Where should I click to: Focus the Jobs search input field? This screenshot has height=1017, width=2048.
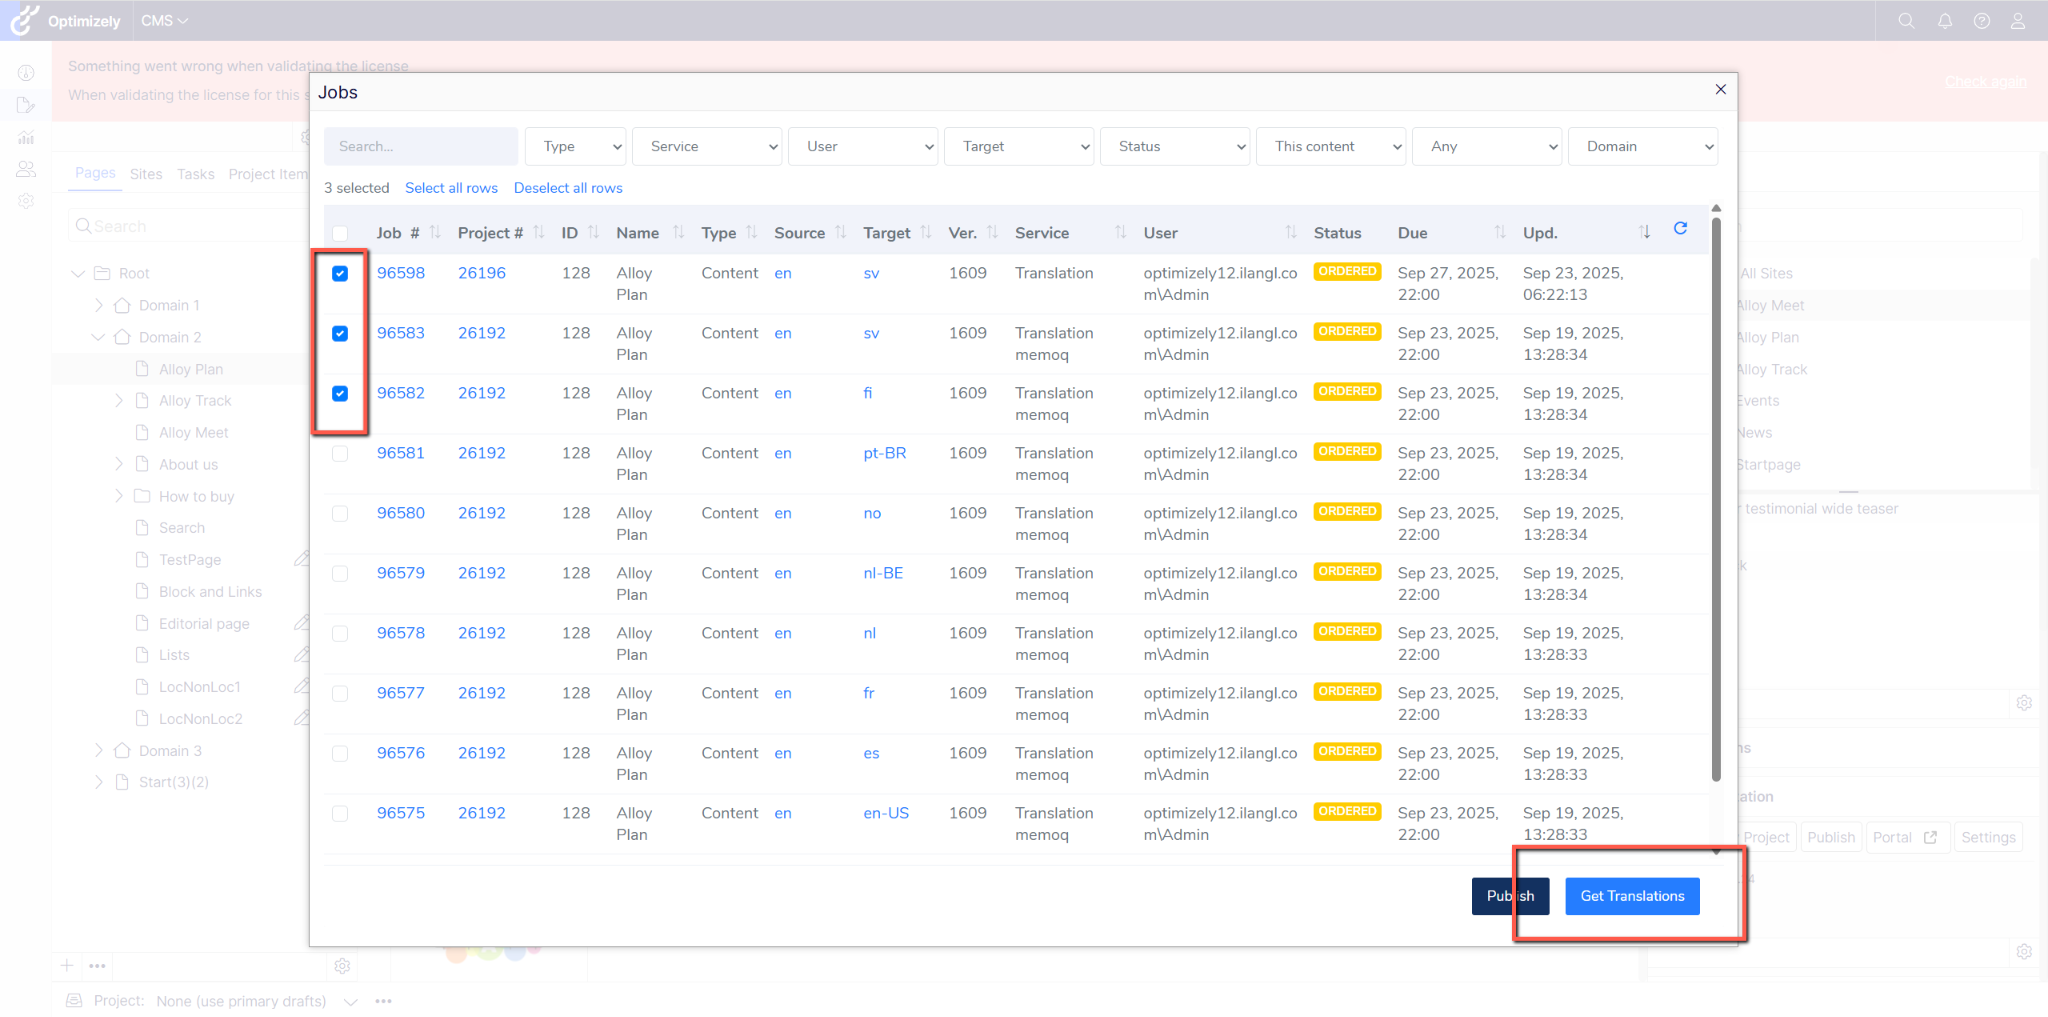tap(421, 146)
